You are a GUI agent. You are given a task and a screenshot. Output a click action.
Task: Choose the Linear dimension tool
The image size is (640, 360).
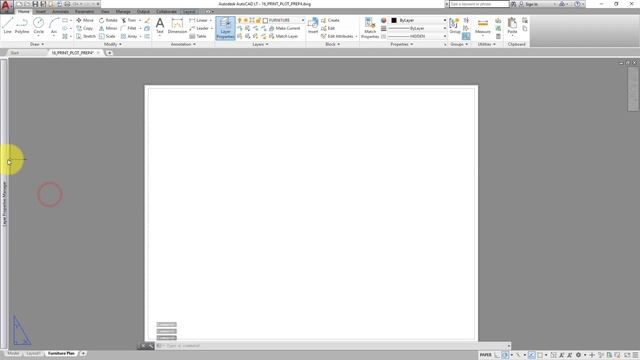[199, 20]
